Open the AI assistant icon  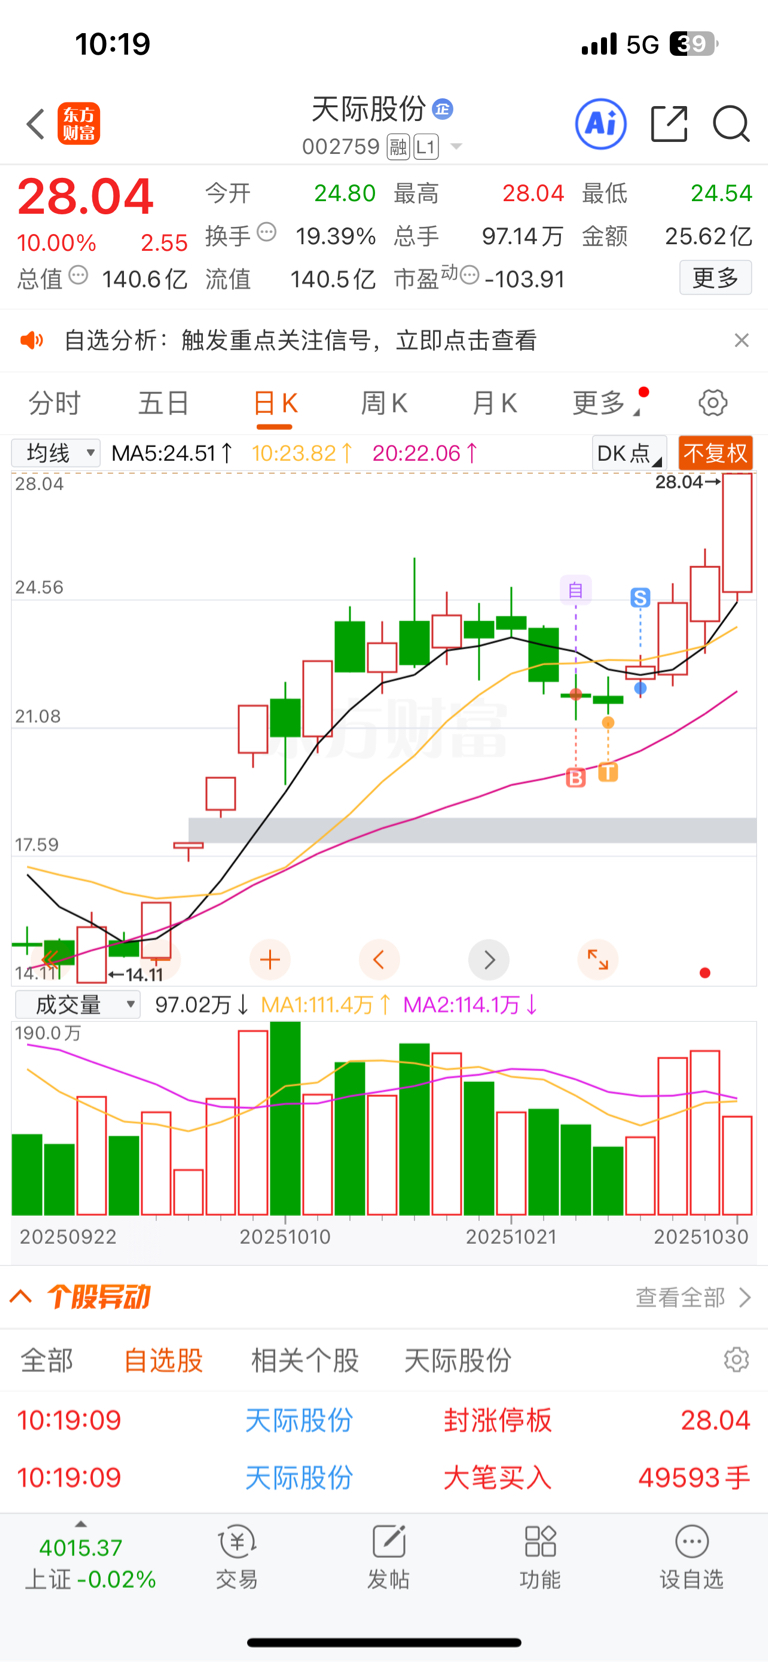click(x=601, y=124)
